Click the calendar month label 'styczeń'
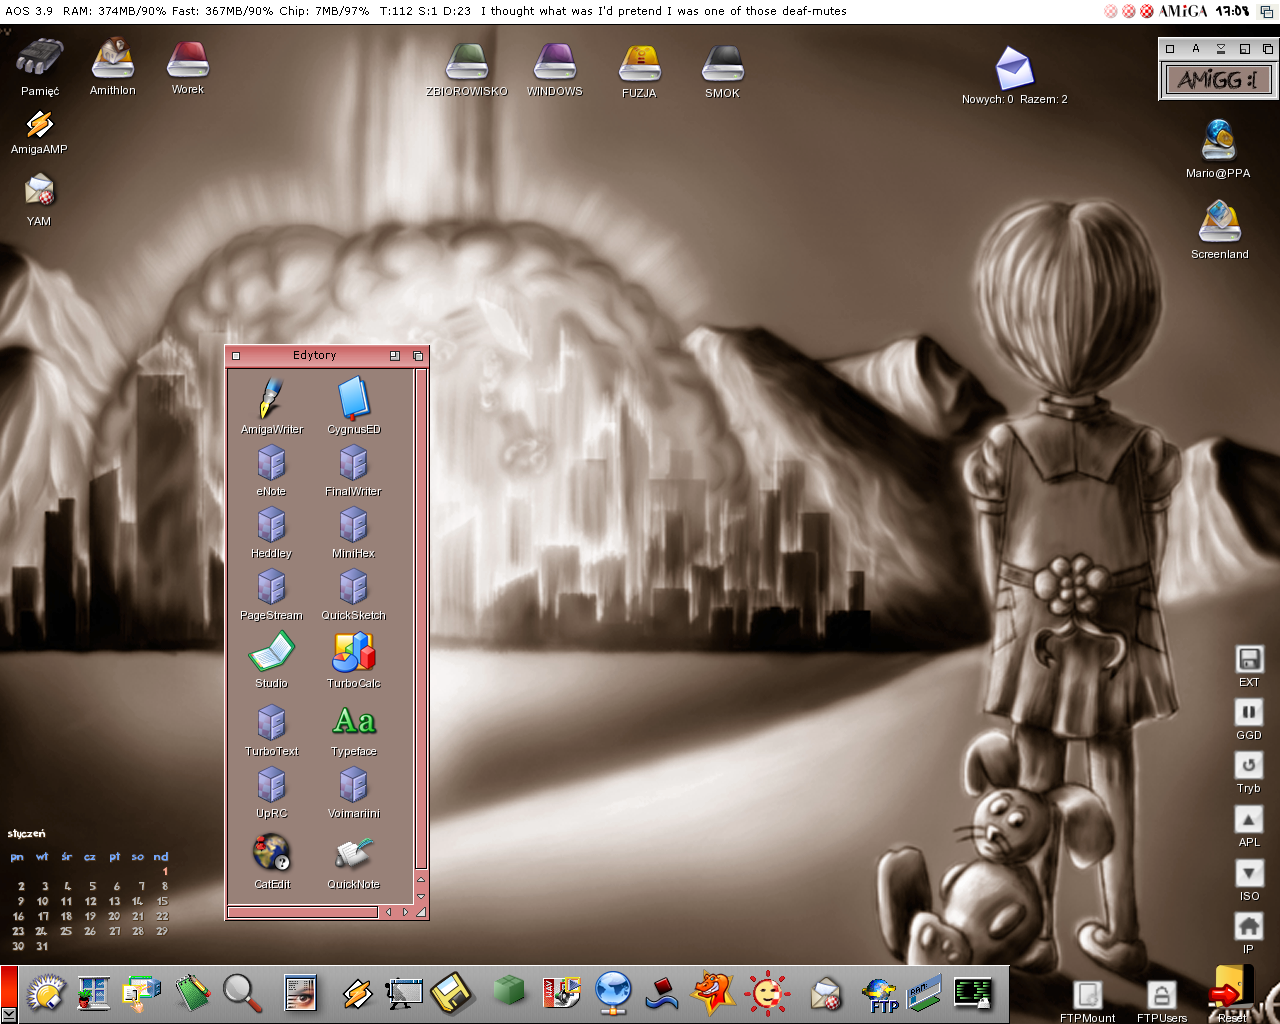This screenshot has height=1024, width=1280. coord(27,833)
